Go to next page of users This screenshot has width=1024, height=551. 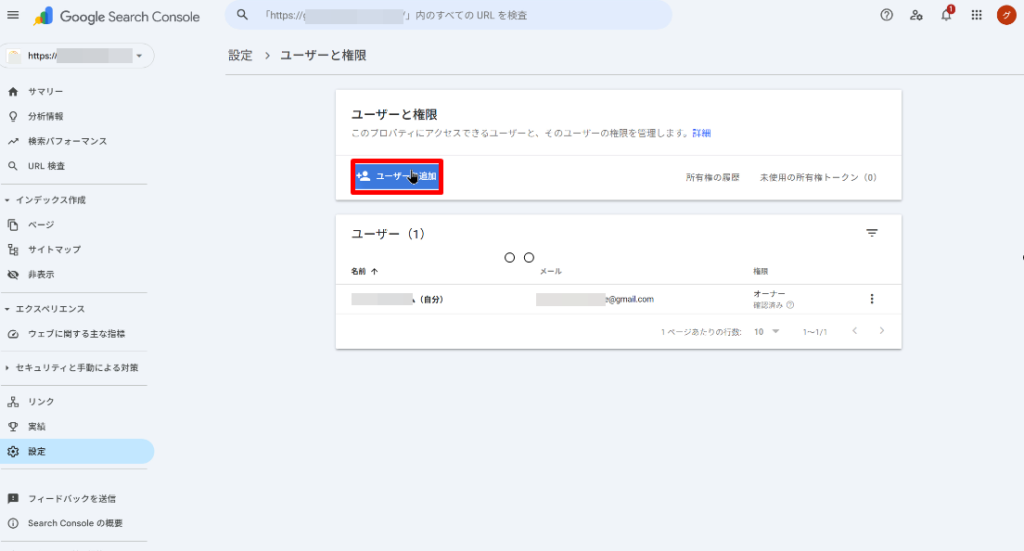(x=882, y=331)
